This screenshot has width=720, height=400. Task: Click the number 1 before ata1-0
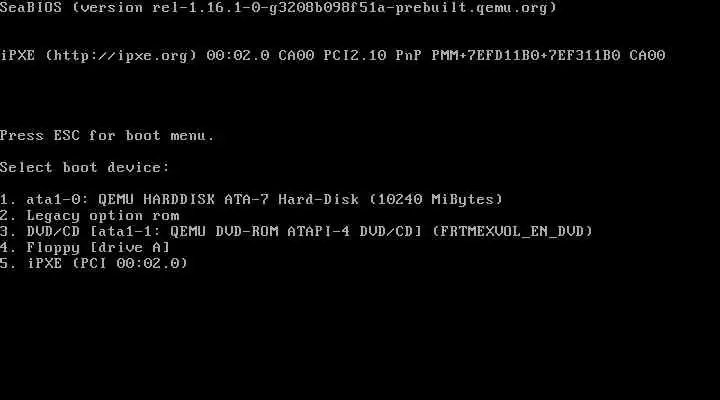pyautogui.click(x=4, y=199)
